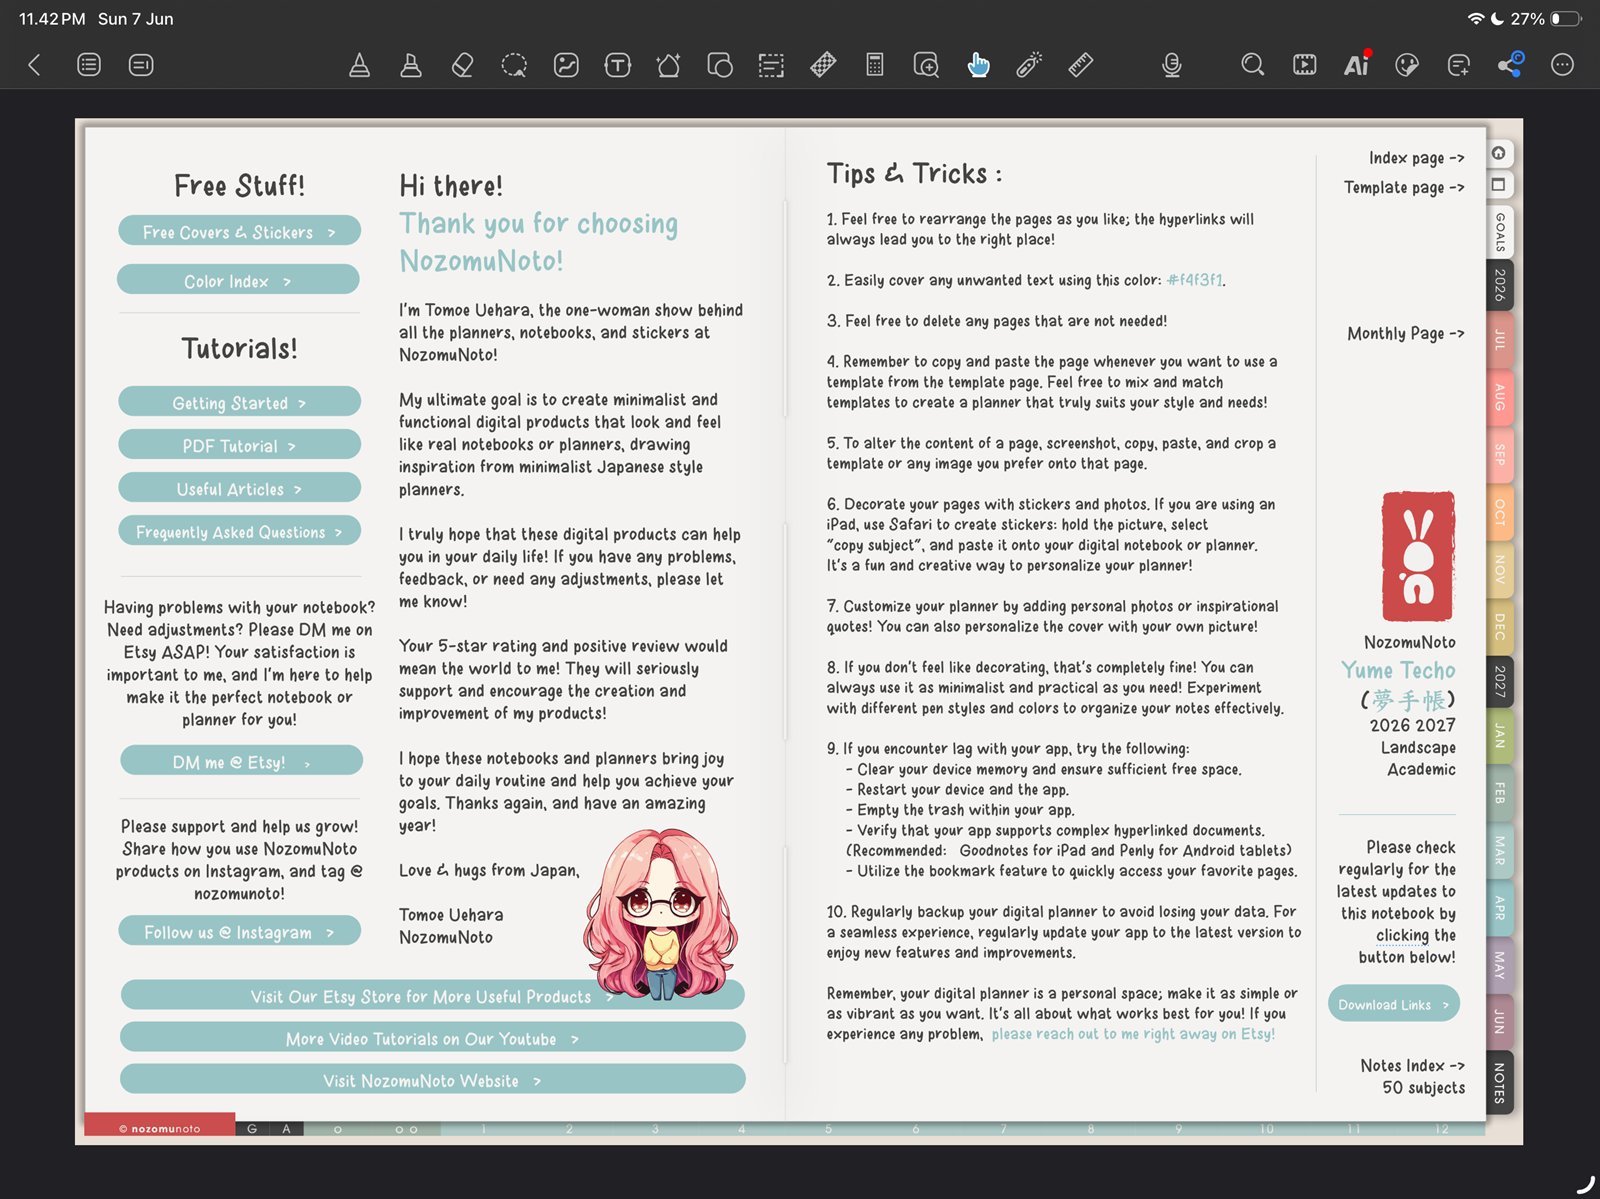The width and height of the screenshot is (1600, 1199).
Task: Select the Shapes tool
Action: tap(668, 65)
